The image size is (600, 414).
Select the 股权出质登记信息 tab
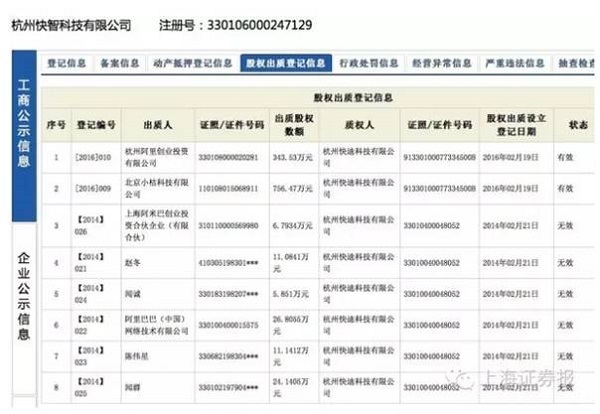point(286,63)
